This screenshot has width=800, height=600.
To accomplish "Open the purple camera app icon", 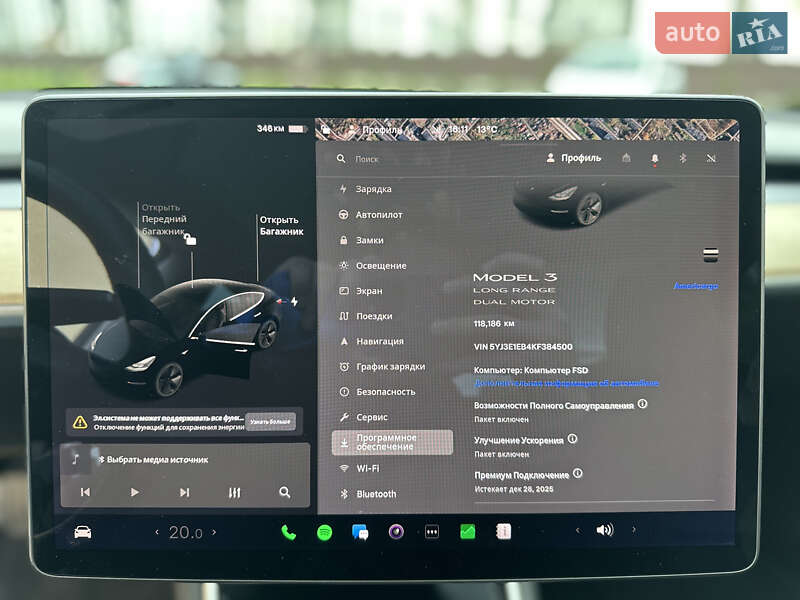I will [x=396, y=532].
